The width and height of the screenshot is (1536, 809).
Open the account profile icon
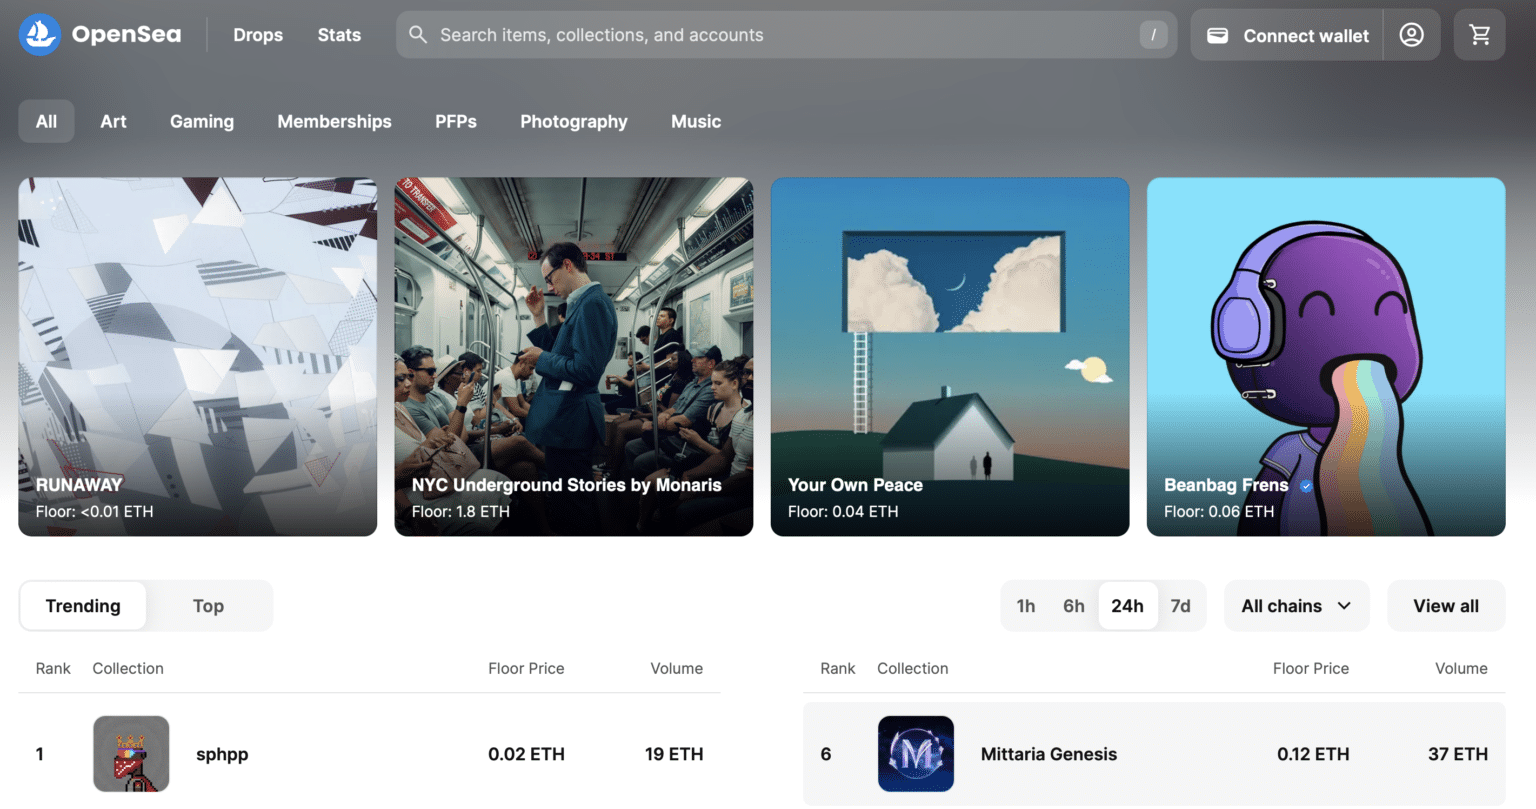(1411, 34)
